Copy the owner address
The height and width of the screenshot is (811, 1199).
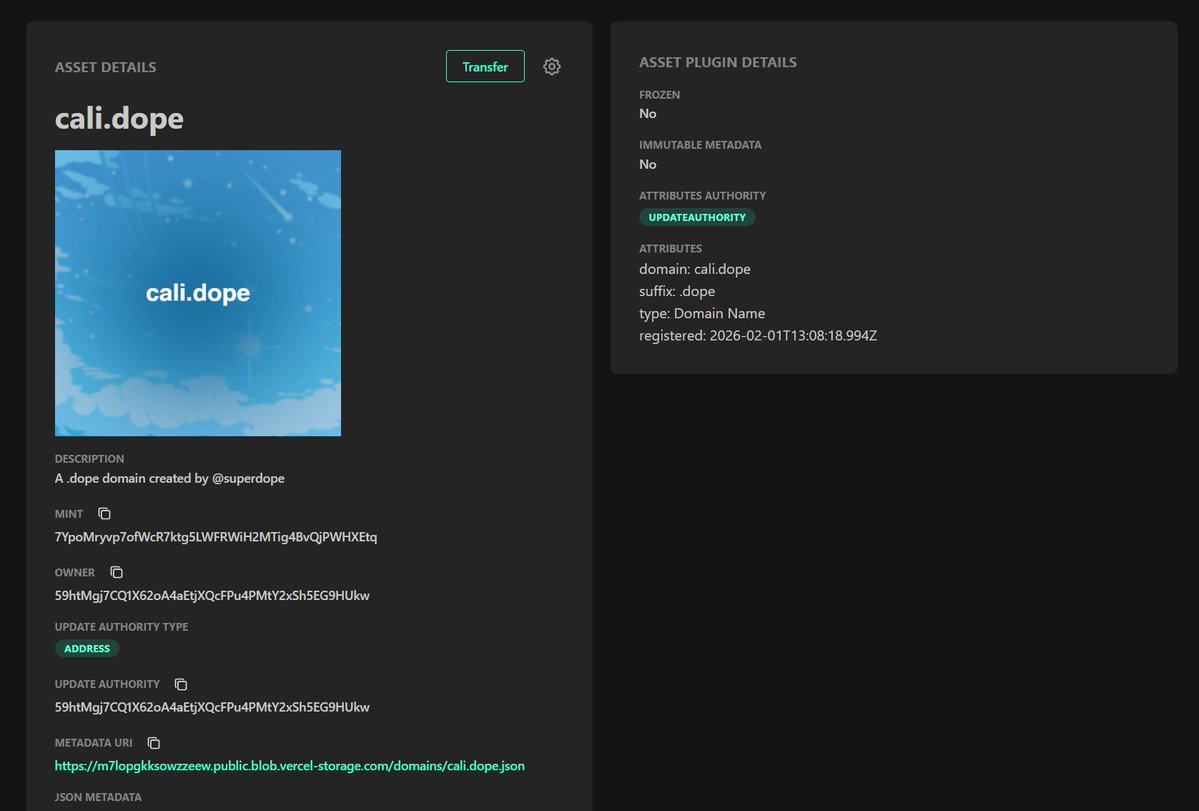[x=116, y=571]
